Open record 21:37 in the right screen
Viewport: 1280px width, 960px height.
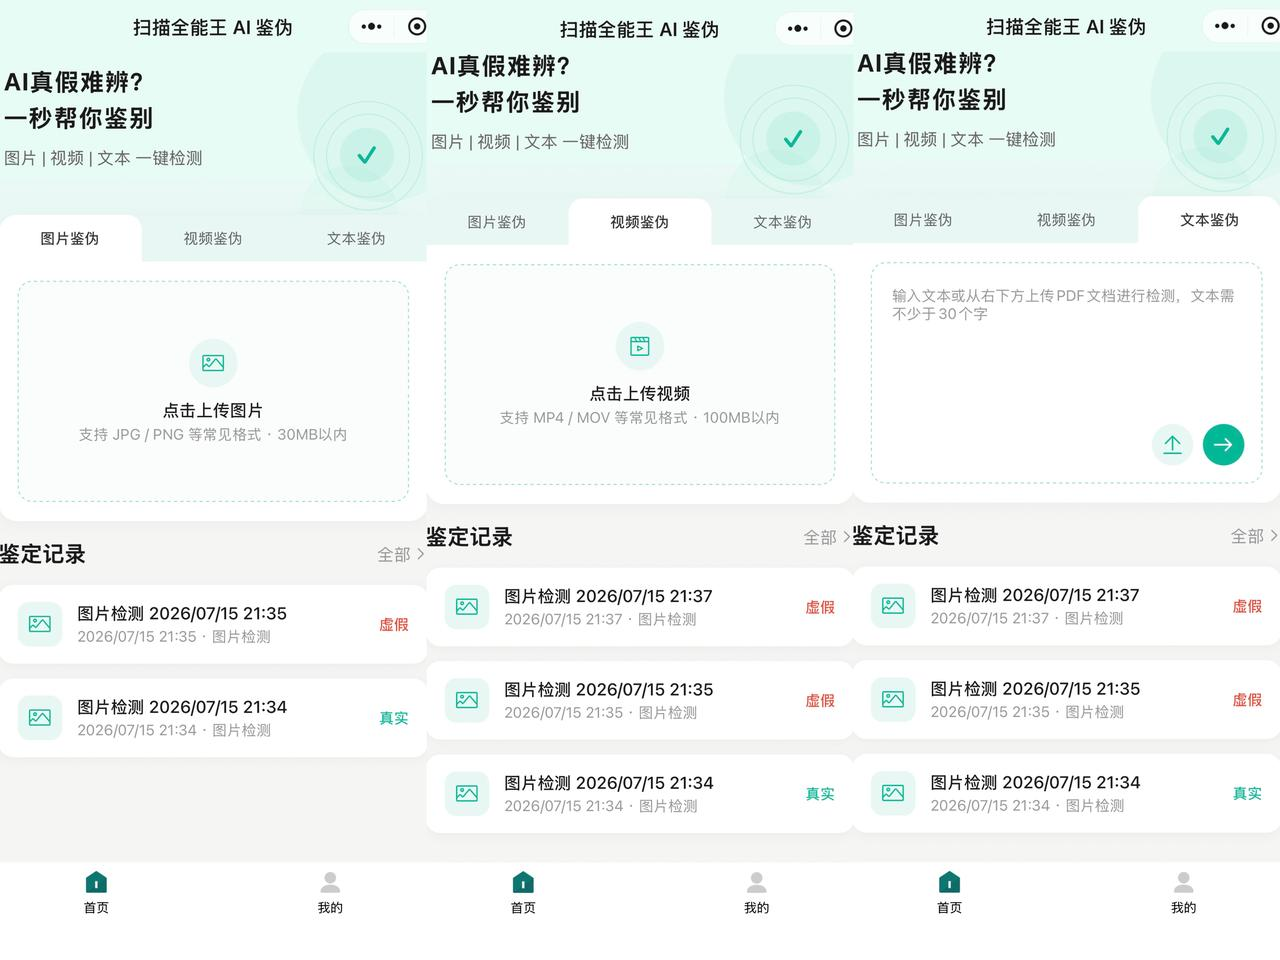(x=1066, y=606)
